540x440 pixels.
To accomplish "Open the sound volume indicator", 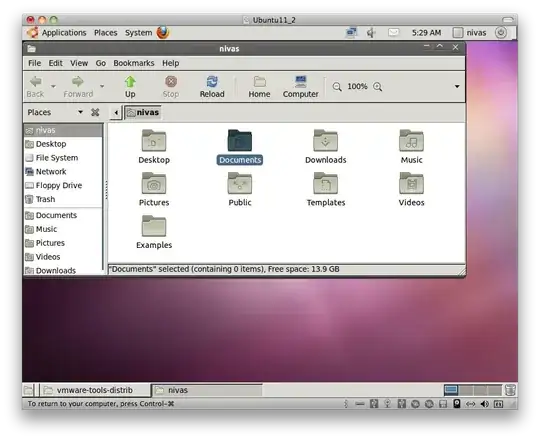I will coord(371,33).
